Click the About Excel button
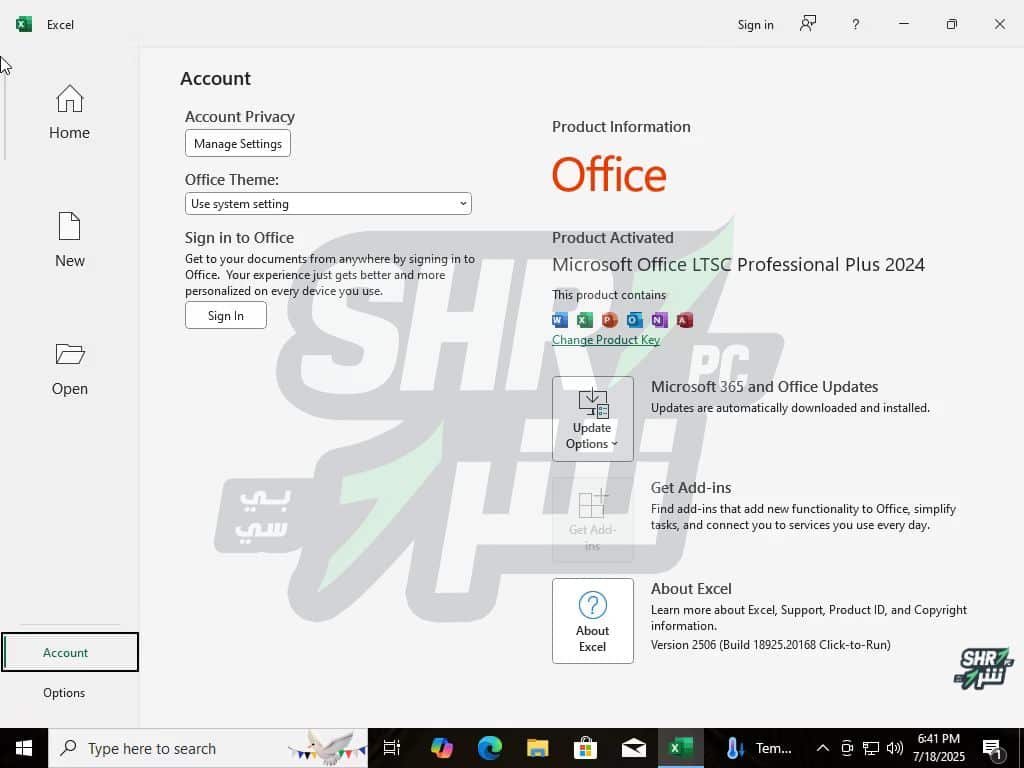The height and width of the screenshot is (768, 1024). pos(592,620)
